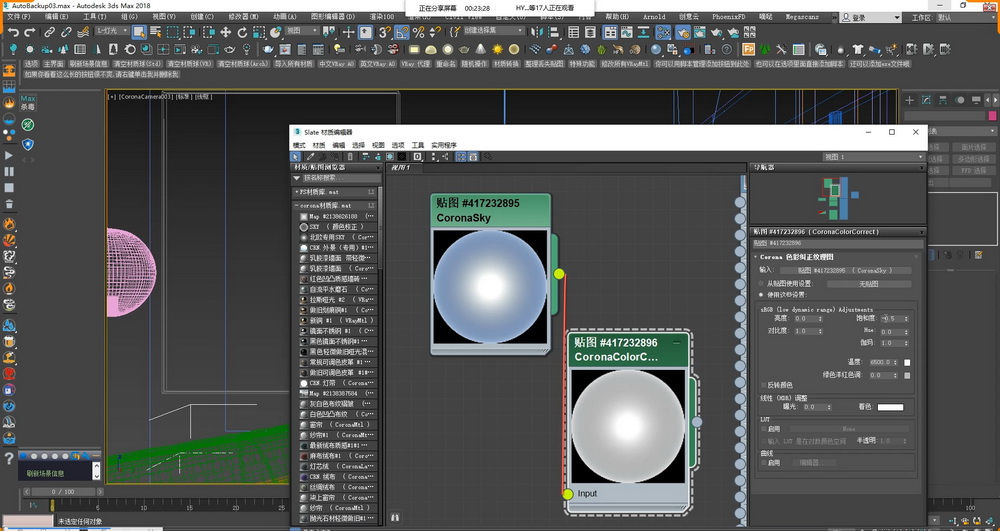This screenshot has height=531, width=1000.
Task: Click the orange FP plugin icon
Action: click(x=748, y=49)
